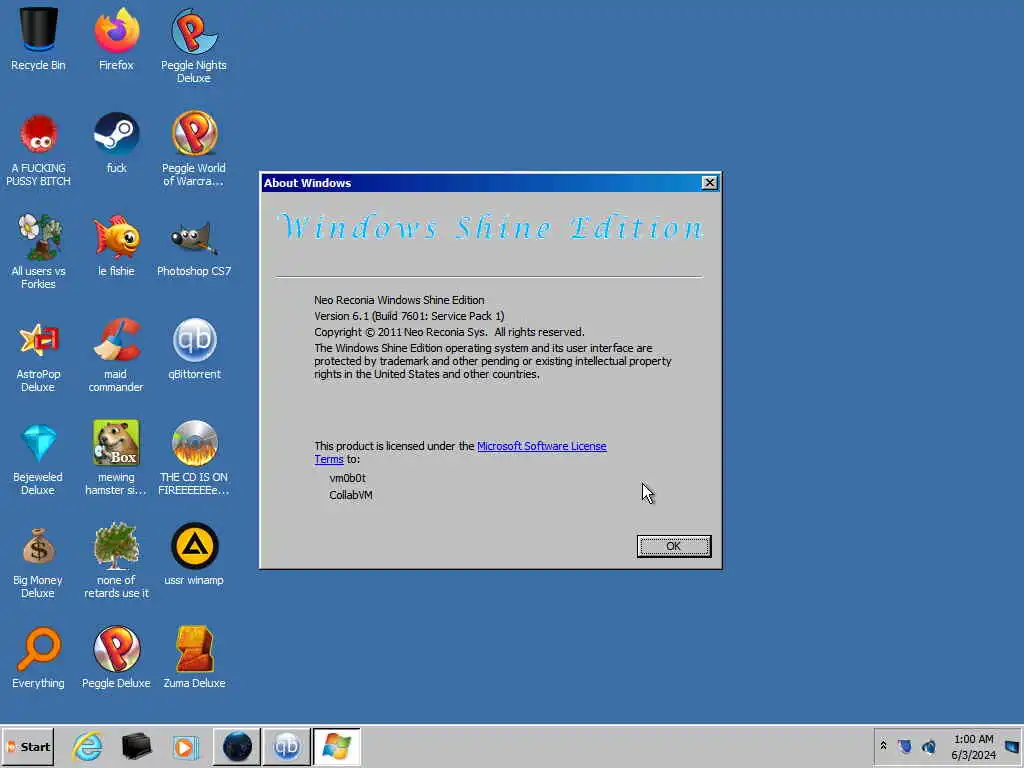This screenshot has height=768, width=1024.
Task: Select the ussr winamp AIMP icon
Action: coord(194,554)
